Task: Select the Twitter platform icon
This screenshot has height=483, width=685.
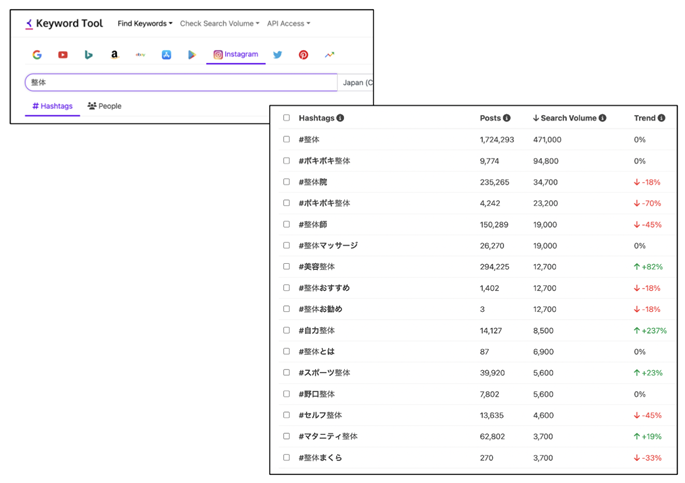Action: click(x=277, y=55)
